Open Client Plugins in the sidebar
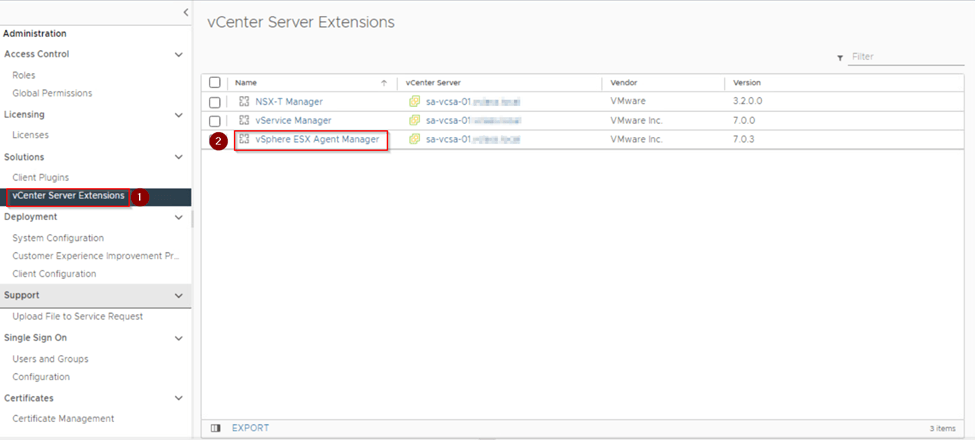Image resolution: width=975 pixels, height=440 pixels. (40, 177)
